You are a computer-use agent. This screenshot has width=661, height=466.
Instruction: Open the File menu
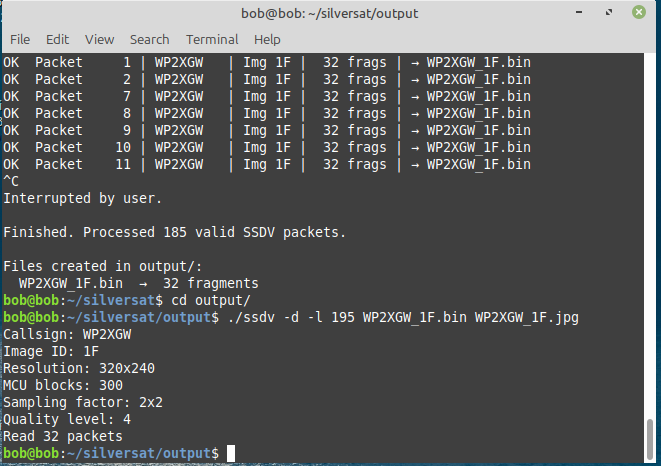tap(20, 39)
